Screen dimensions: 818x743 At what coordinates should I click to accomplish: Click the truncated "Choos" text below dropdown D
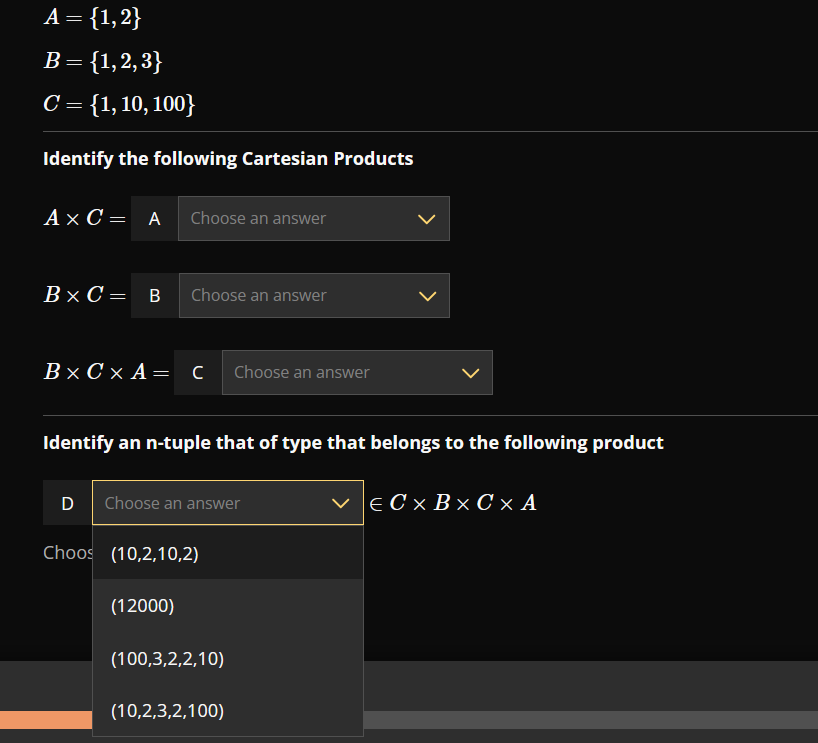click(x=68, y=552)
